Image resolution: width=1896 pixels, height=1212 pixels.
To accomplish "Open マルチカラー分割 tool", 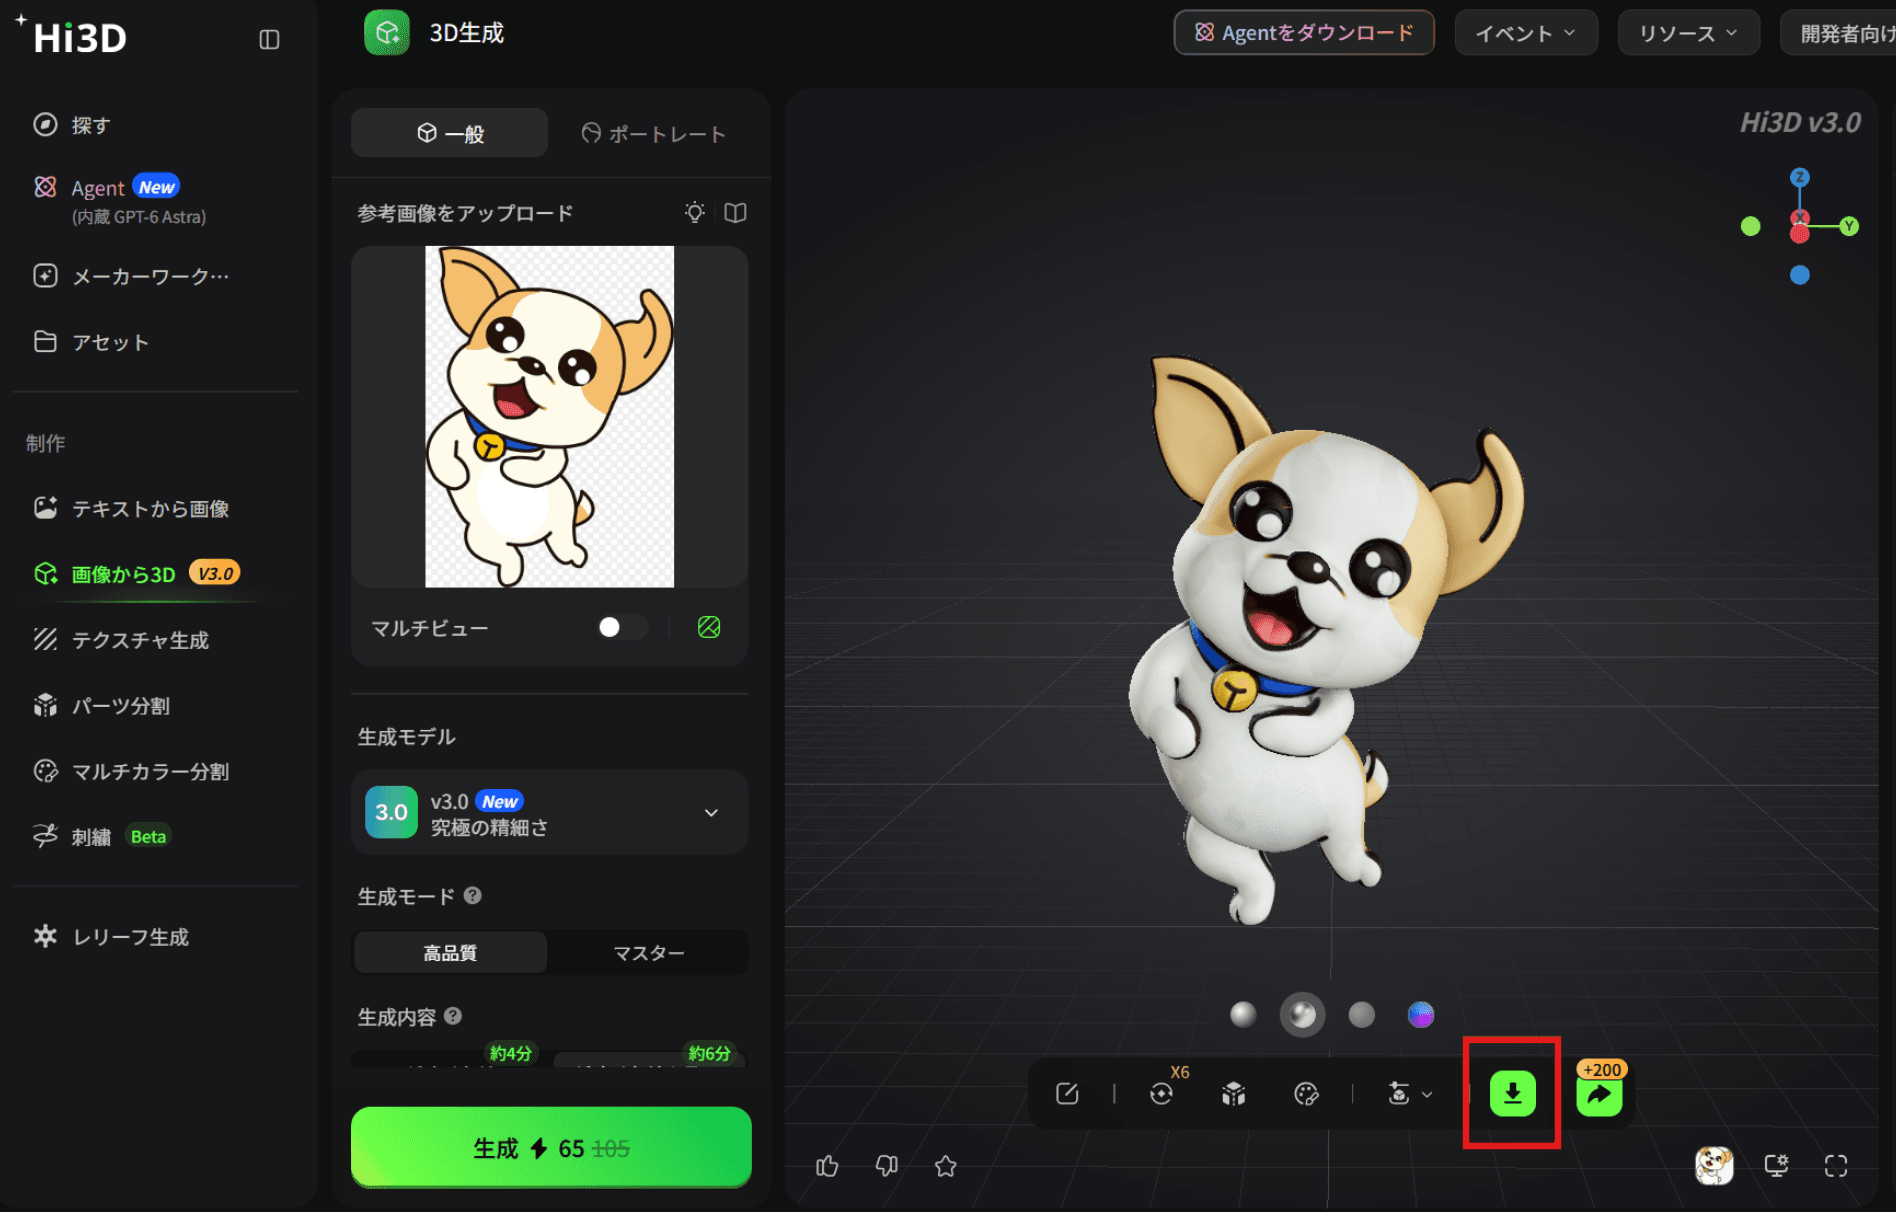I will 131,771.
